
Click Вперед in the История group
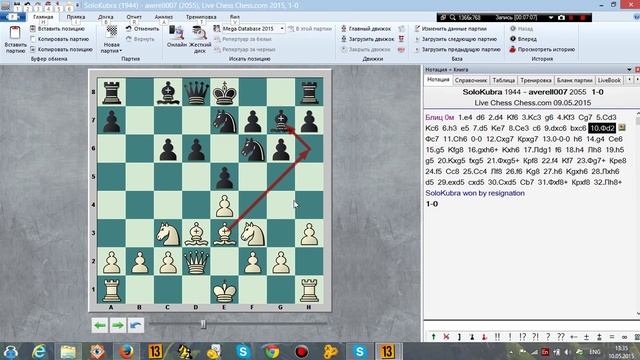coord(523,39)
